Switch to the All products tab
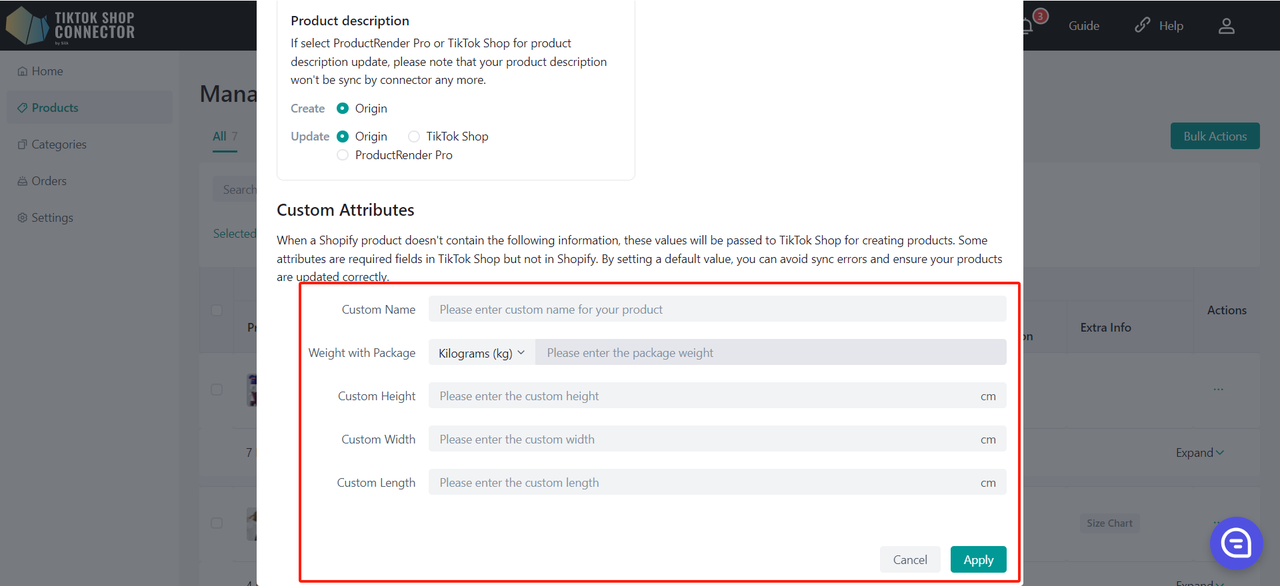1280x586 pixels. click(x=225, y=136)
